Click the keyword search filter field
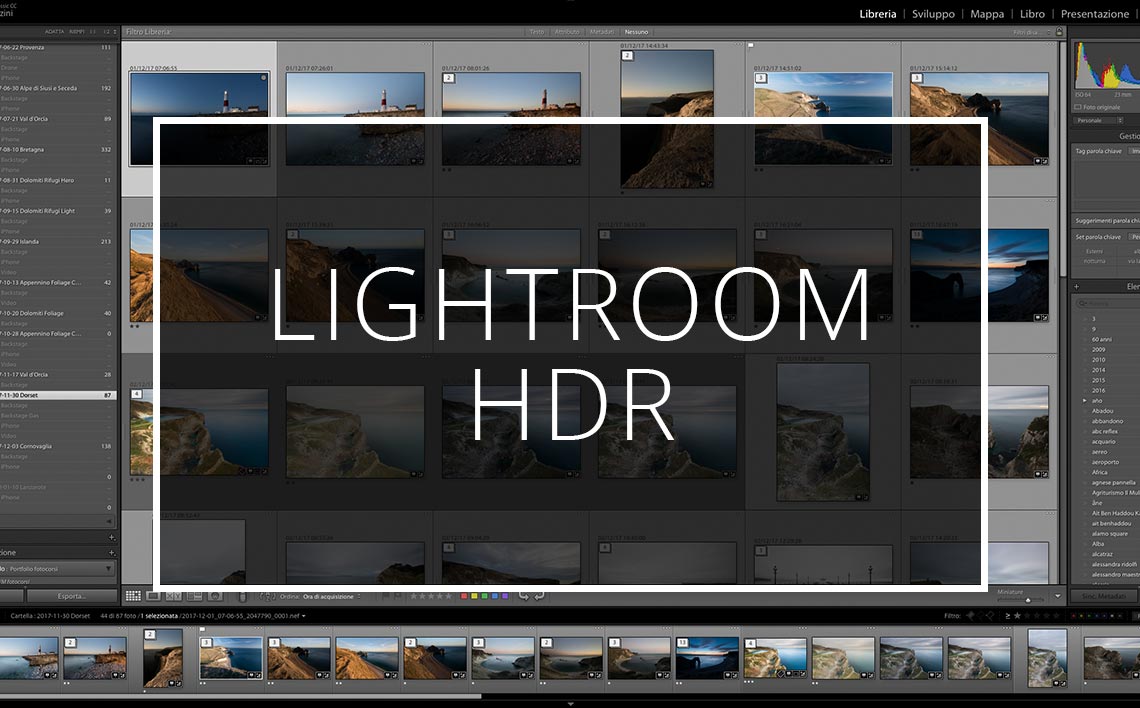This screenshot has width=1140, height=708. click(1107, 303)
